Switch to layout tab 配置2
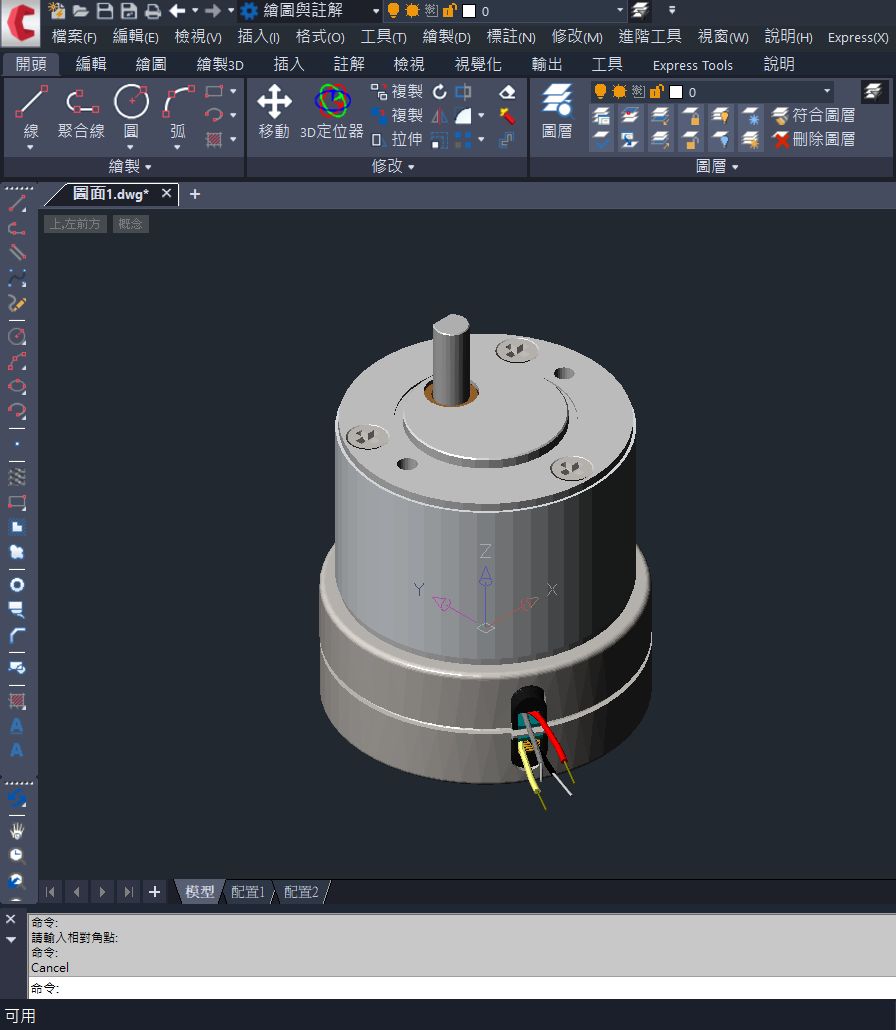Image resolution: width=896 pixels, height=1030 pixels. click(x=301, y=892)
